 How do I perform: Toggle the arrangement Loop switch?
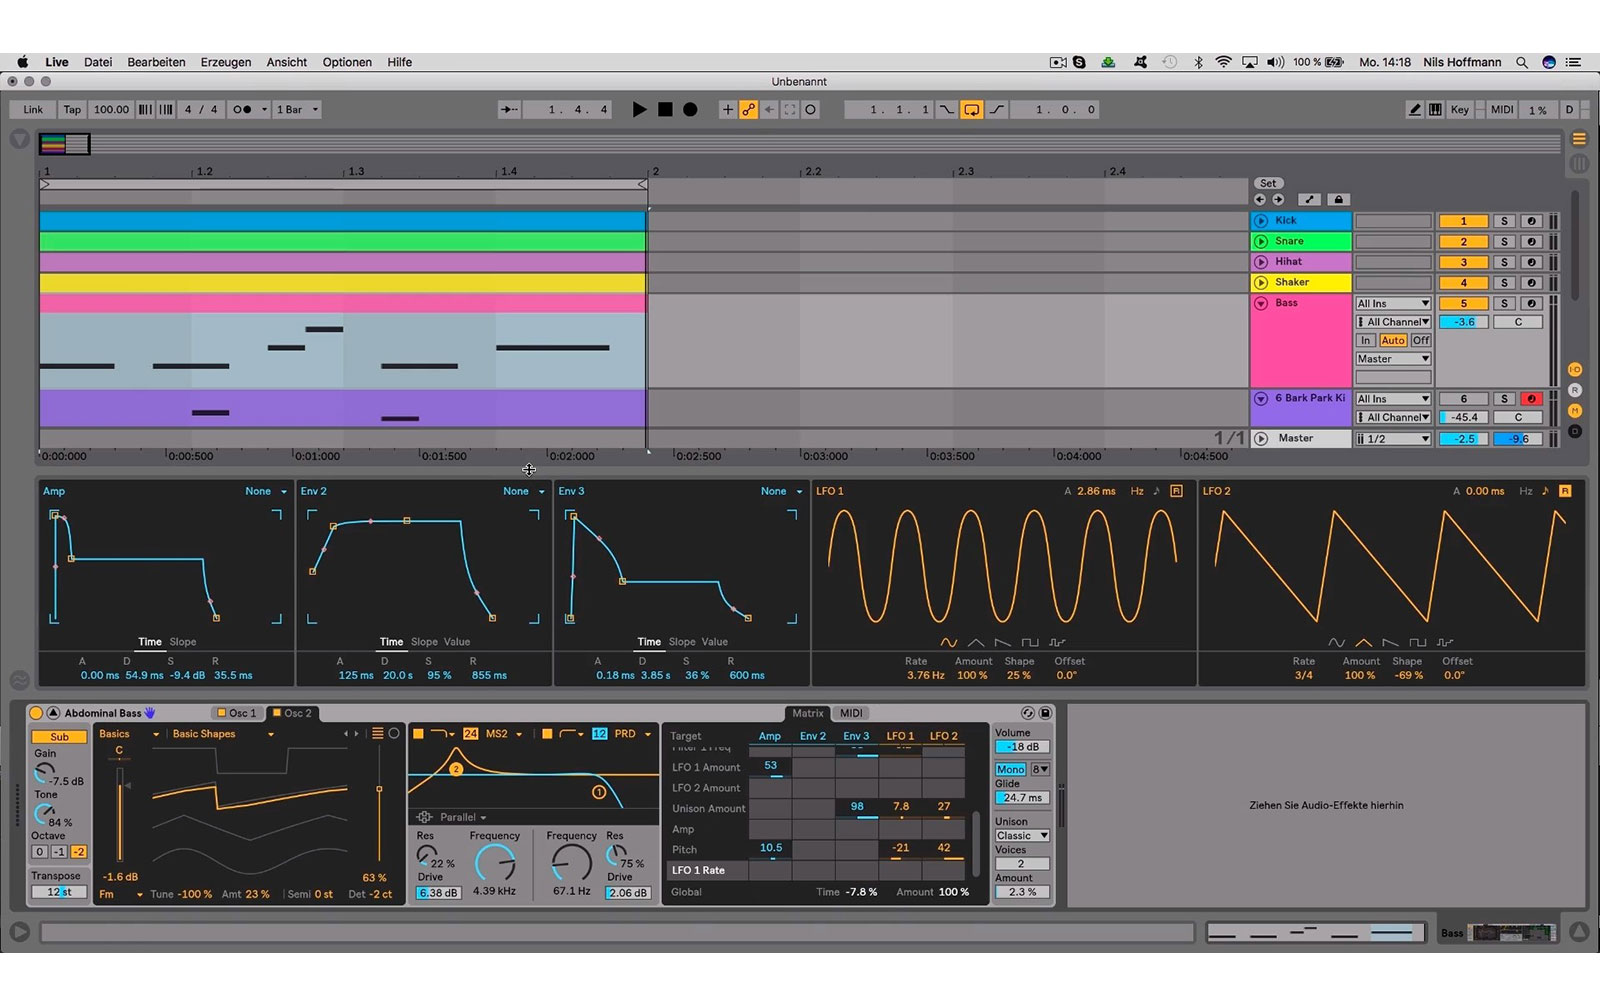[971, 110]
